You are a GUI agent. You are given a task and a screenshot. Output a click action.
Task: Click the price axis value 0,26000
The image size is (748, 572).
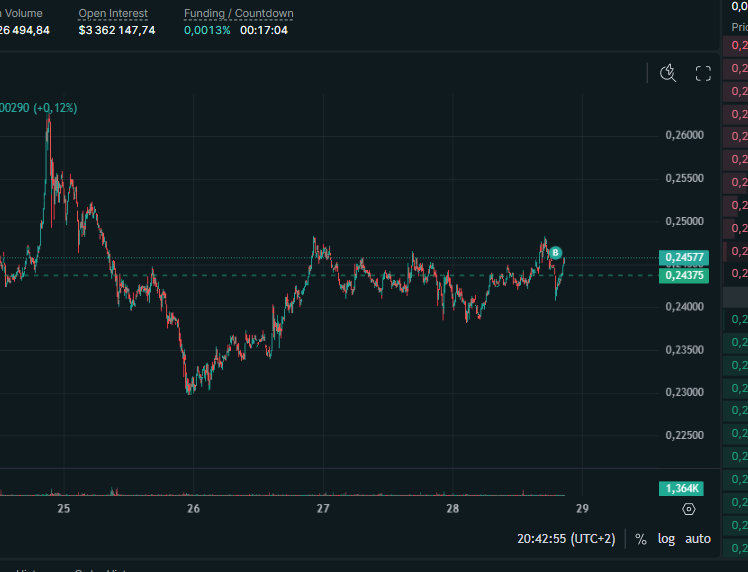click(685, 135)
